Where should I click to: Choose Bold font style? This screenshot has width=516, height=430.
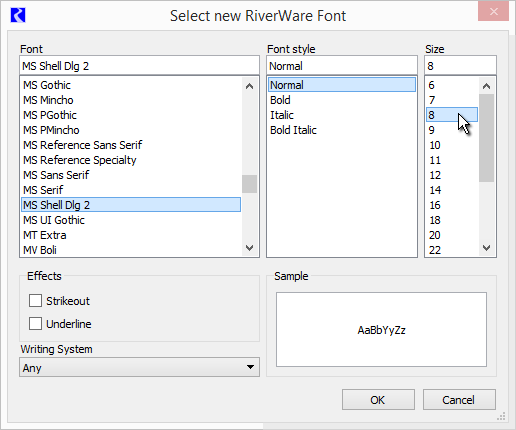point(342,100)
